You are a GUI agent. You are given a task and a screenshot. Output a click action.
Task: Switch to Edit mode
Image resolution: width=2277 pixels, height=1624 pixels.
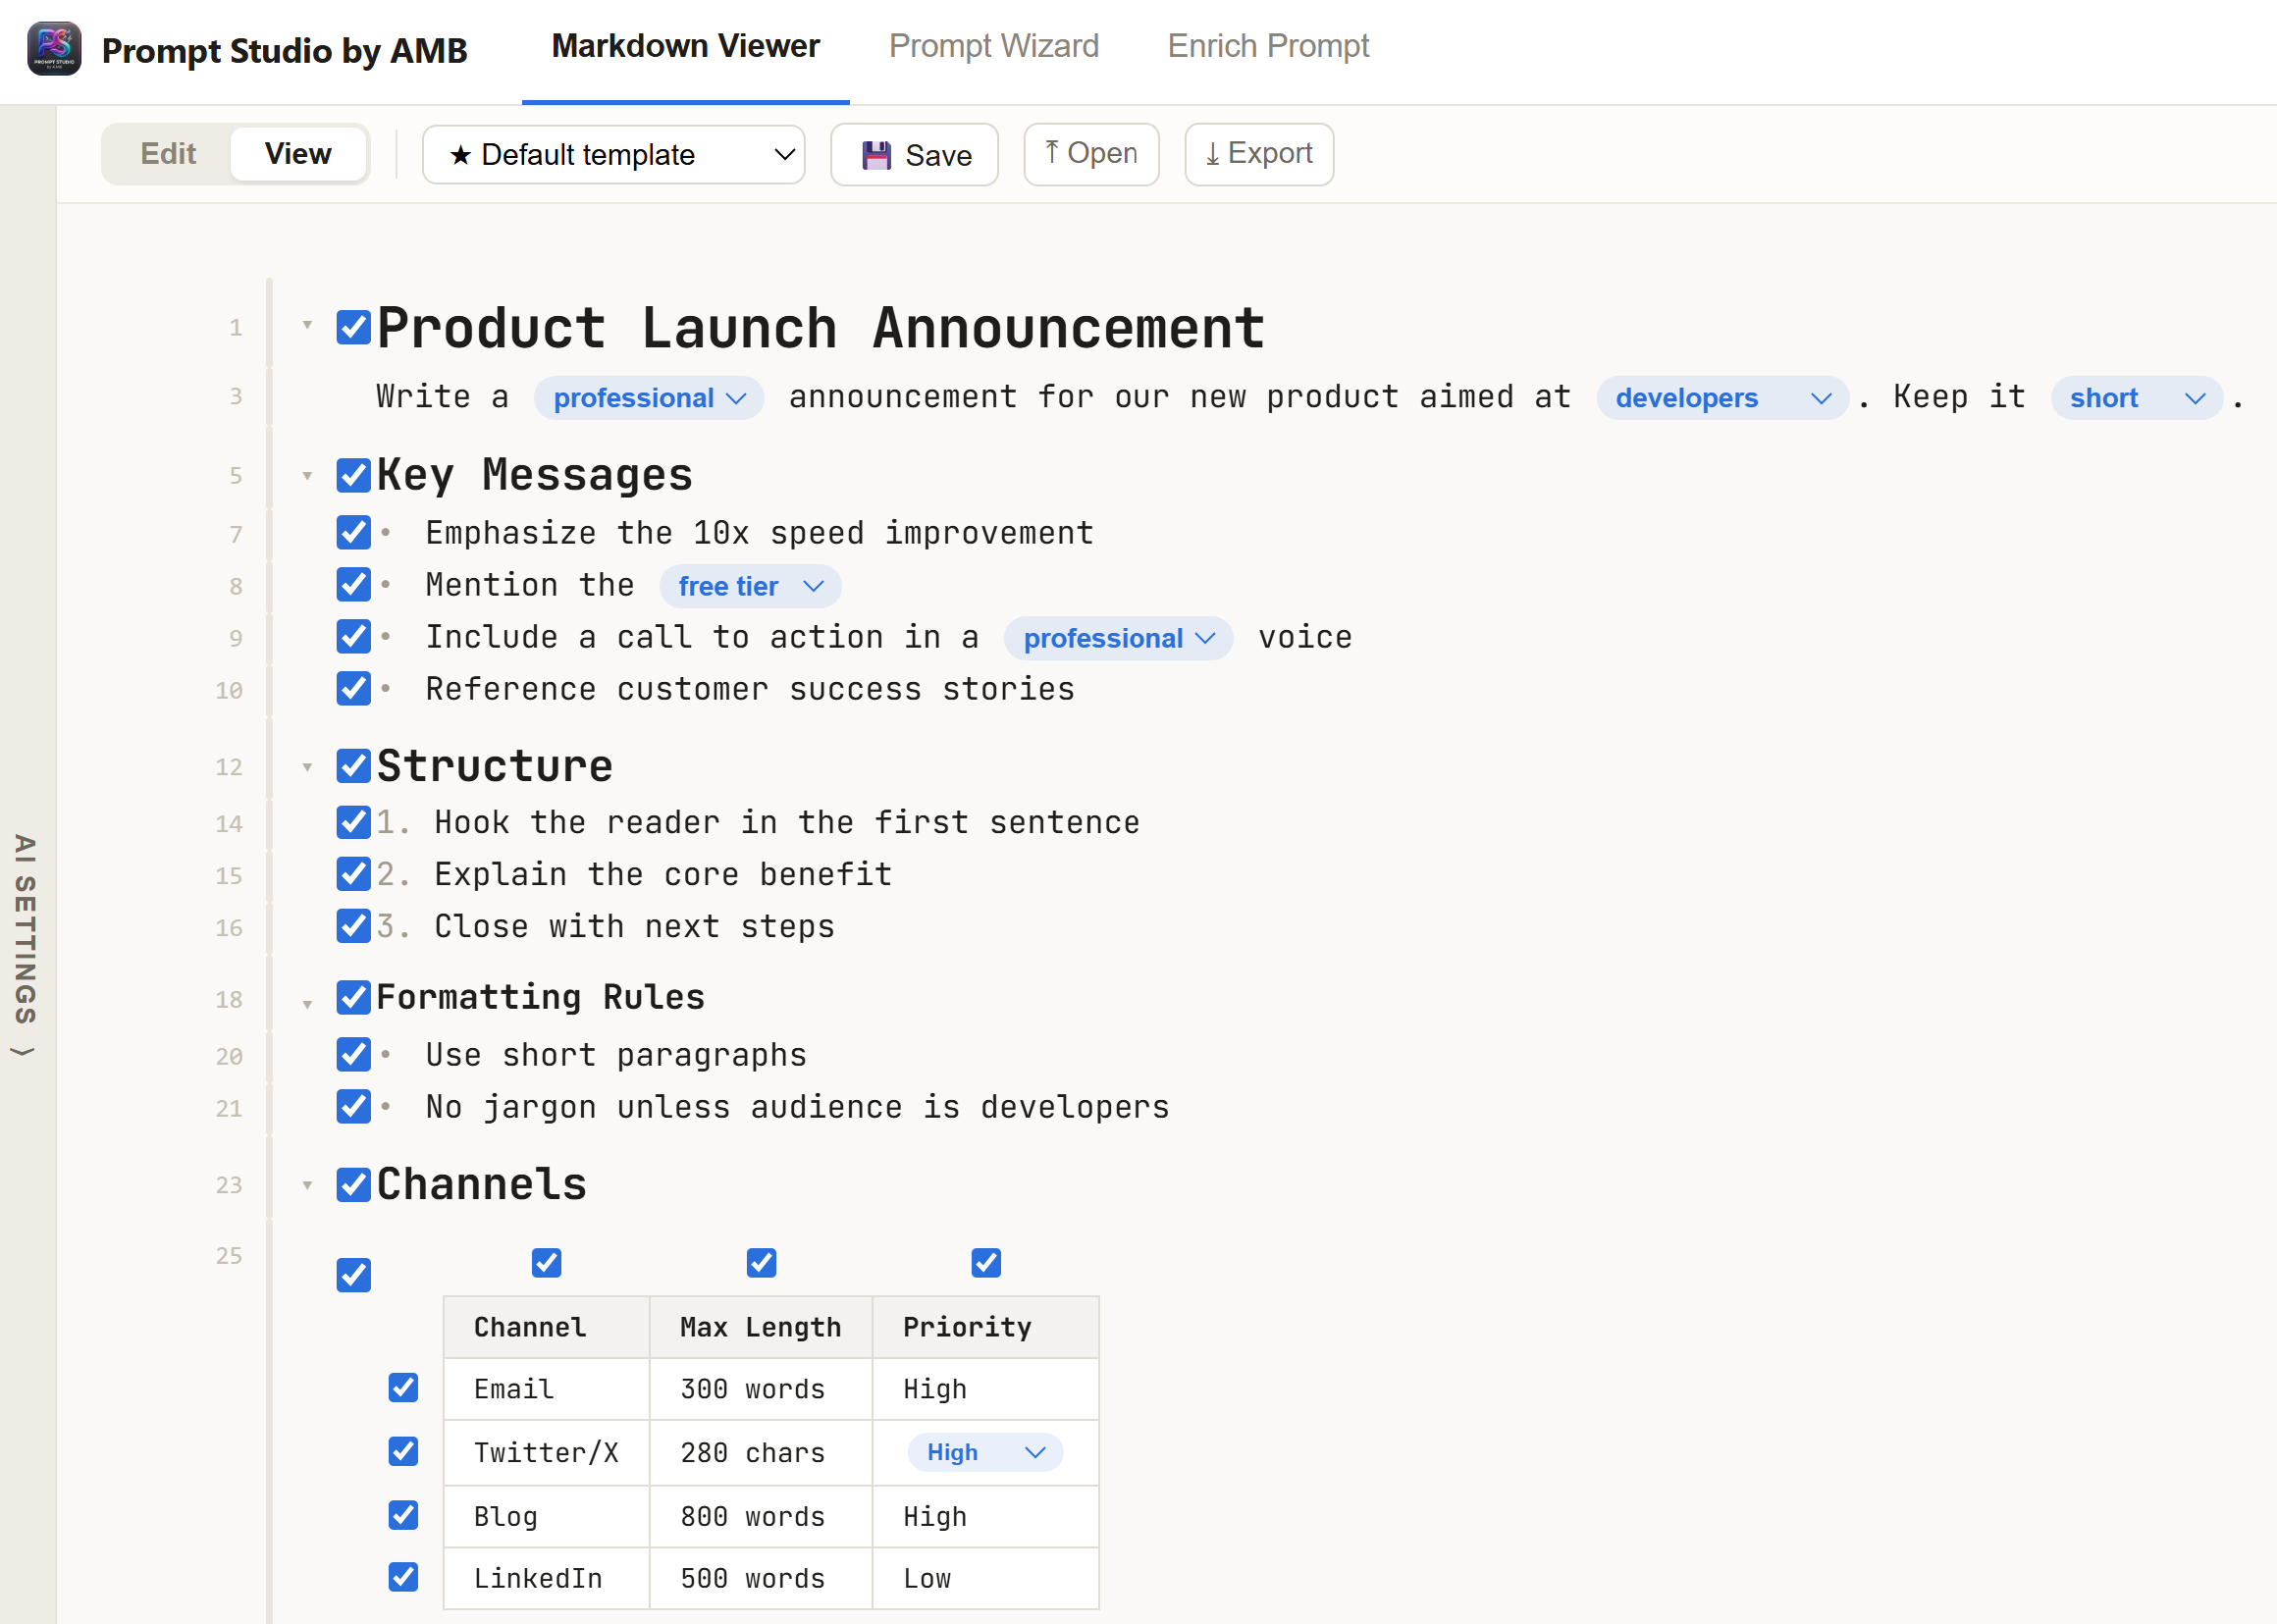pyautogui.click(x=168, y=154)
